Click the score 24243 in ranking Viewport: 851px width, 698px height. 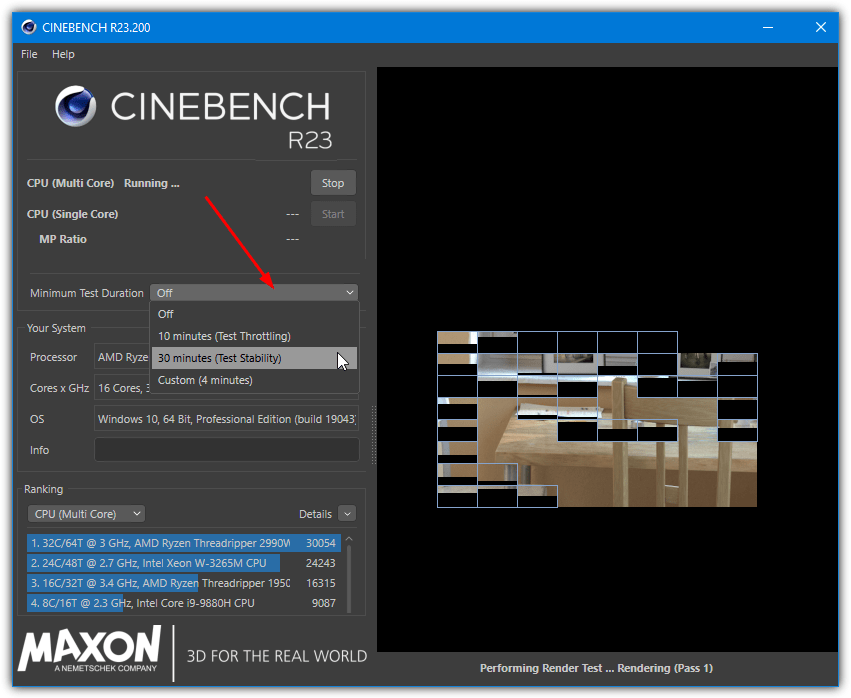321,563
